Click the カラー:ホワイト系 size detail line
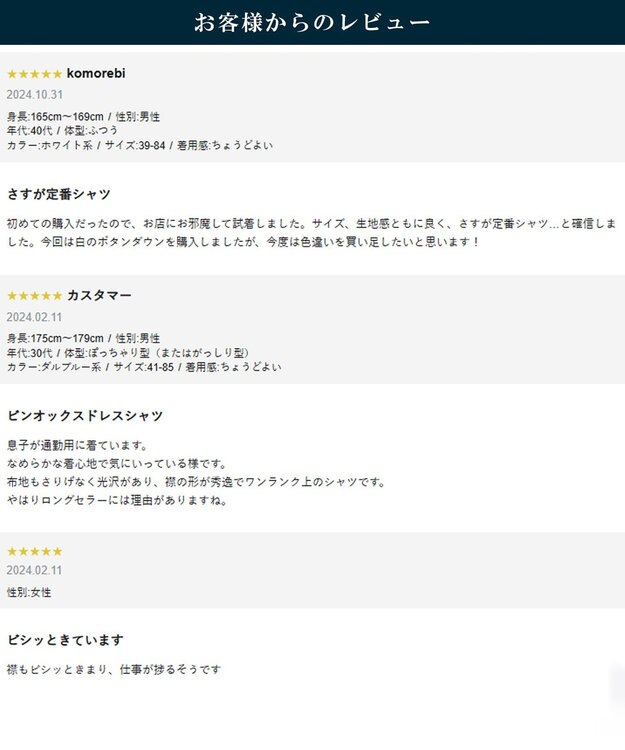 139,145
